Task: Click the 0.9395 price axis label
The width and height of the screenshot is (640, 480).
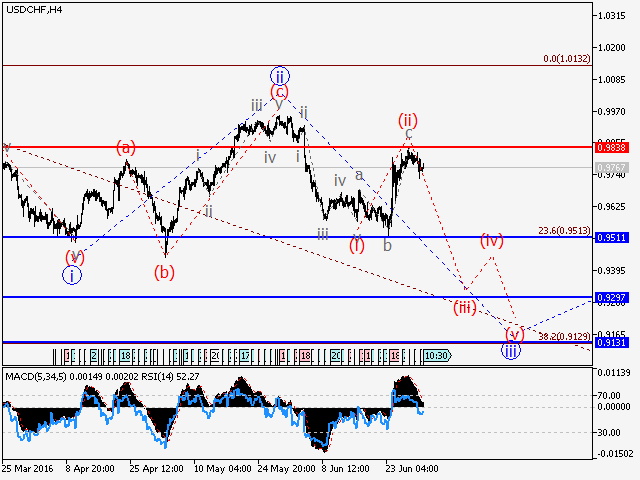Action: tap(611, 271)
